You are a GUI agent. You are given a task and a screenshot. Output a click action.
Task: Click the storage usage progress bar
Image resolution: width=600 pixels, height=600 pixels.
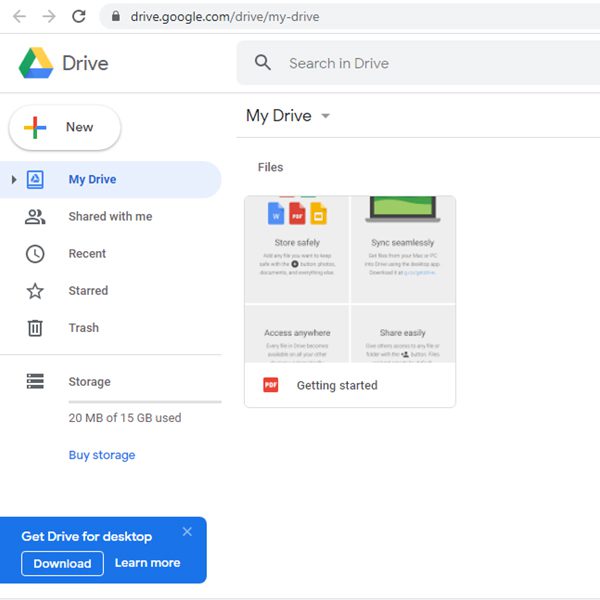coord(145,402)
